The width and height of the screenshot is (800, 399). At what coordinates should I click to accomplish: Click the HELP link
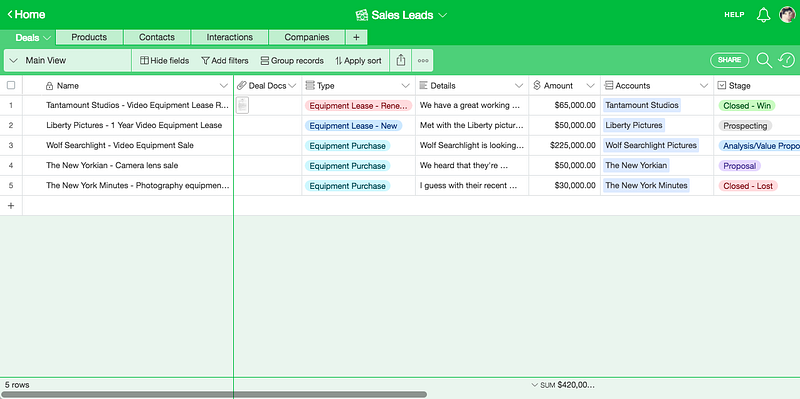pos(734,15)
